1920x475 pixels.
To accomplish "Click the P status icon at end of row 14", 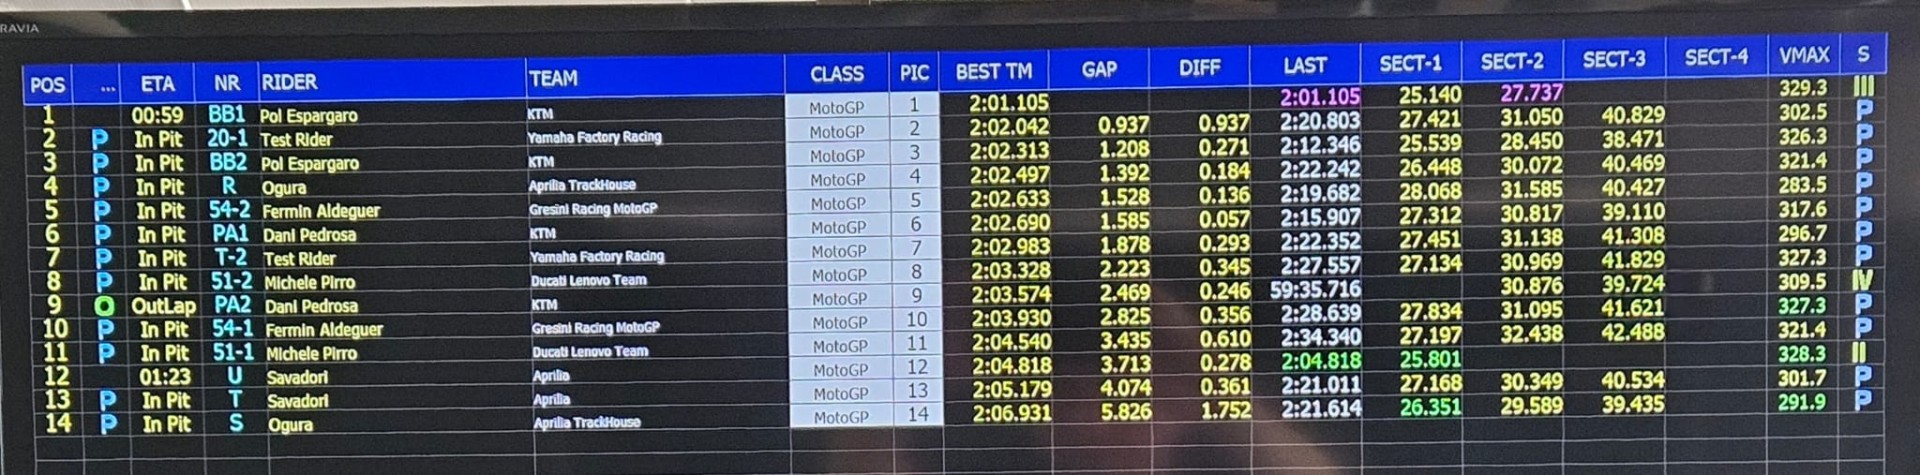I will coord(1863,400).
